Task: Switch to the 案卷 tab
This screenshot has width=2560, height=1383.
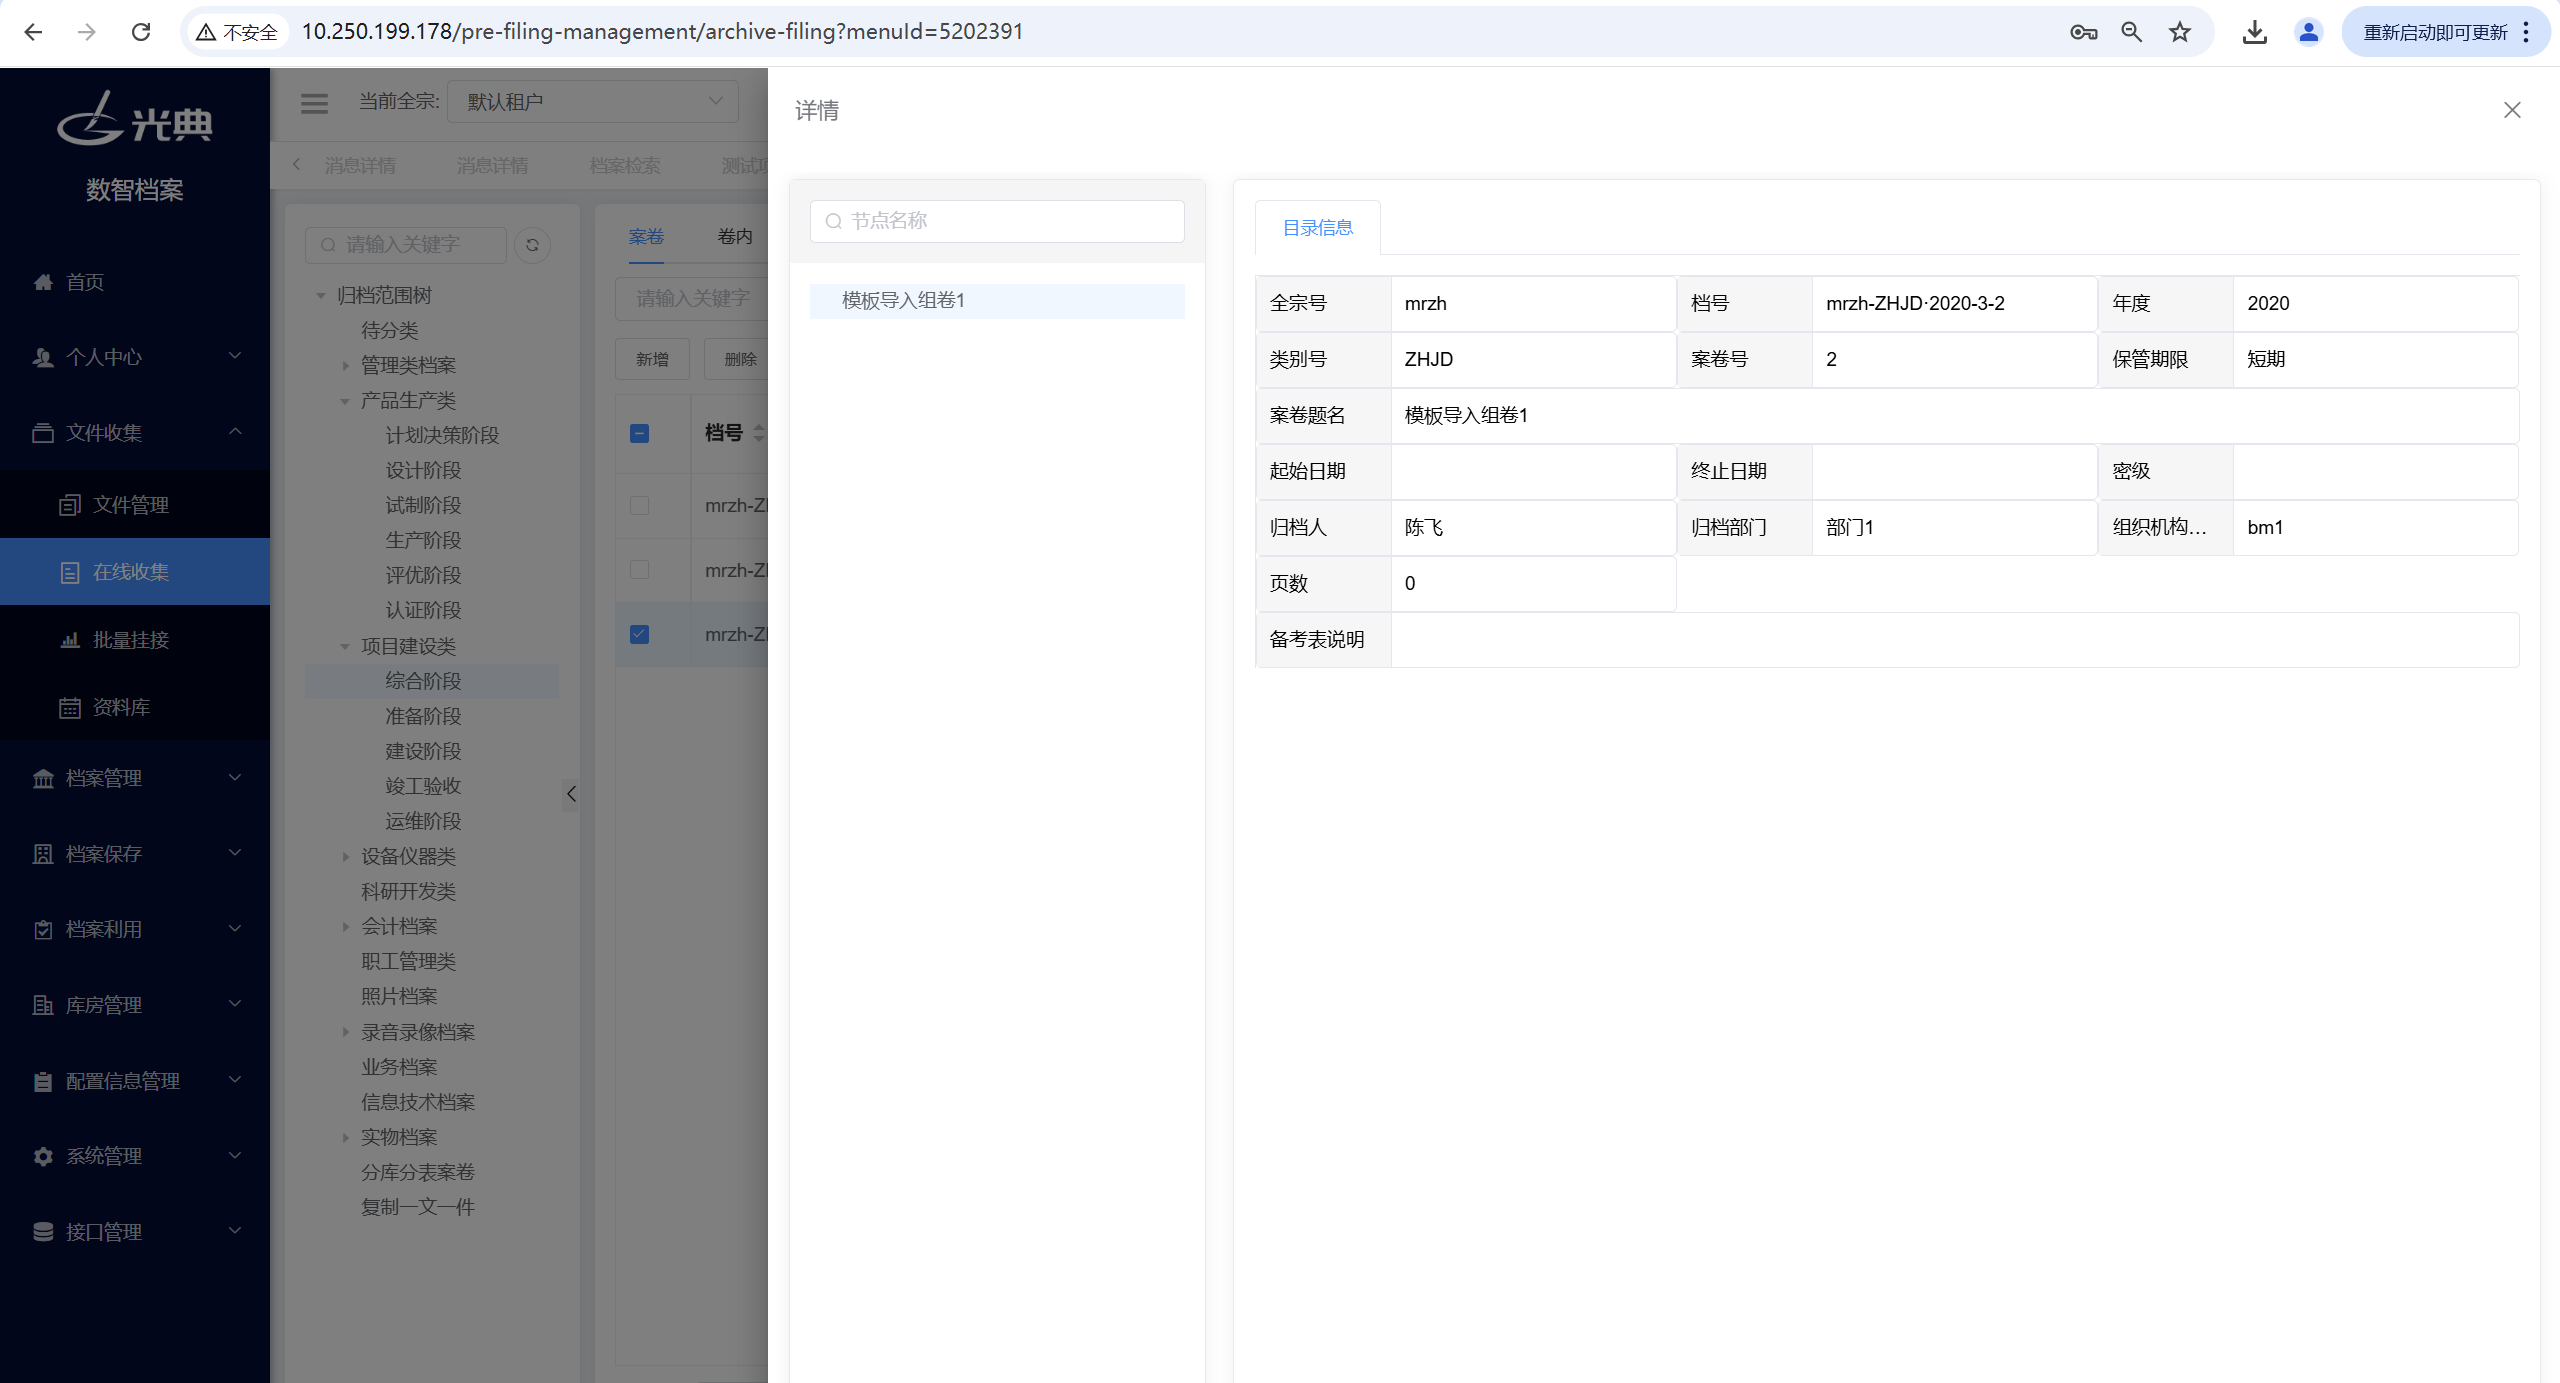Action: 646,237
